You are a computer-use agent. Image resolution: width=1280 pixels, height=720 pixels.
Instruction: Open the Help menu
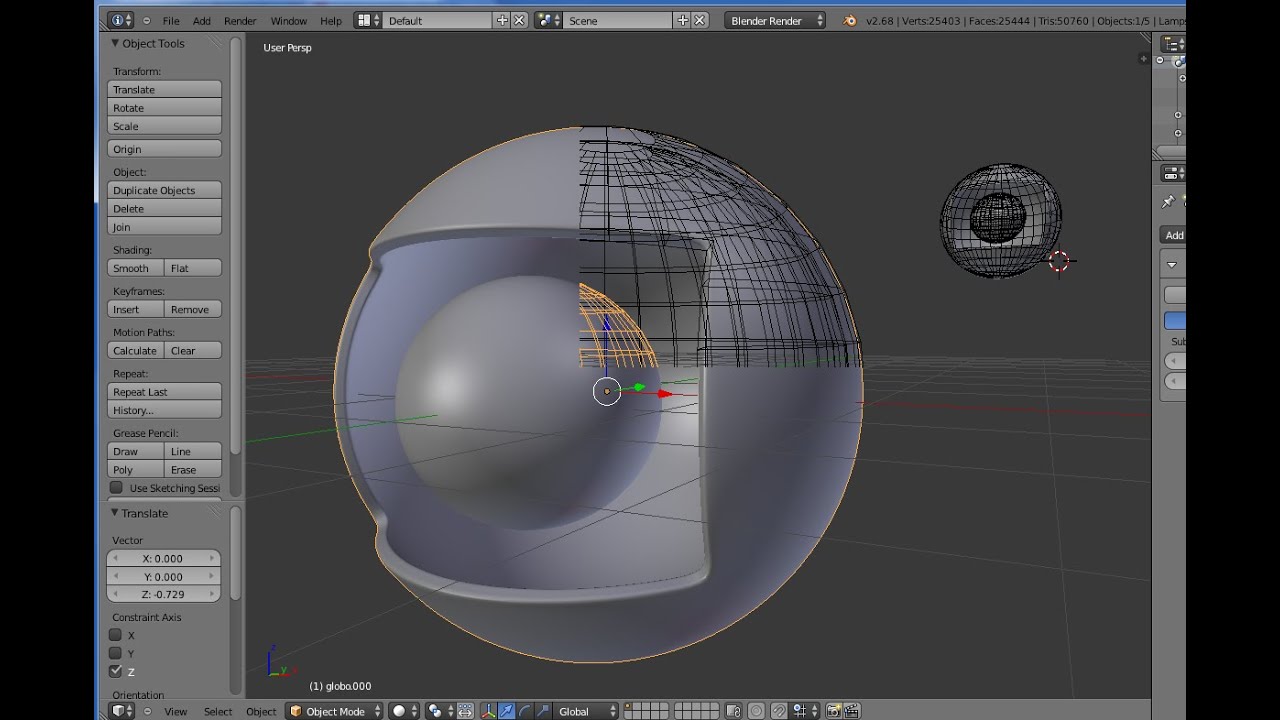[331, 20]
